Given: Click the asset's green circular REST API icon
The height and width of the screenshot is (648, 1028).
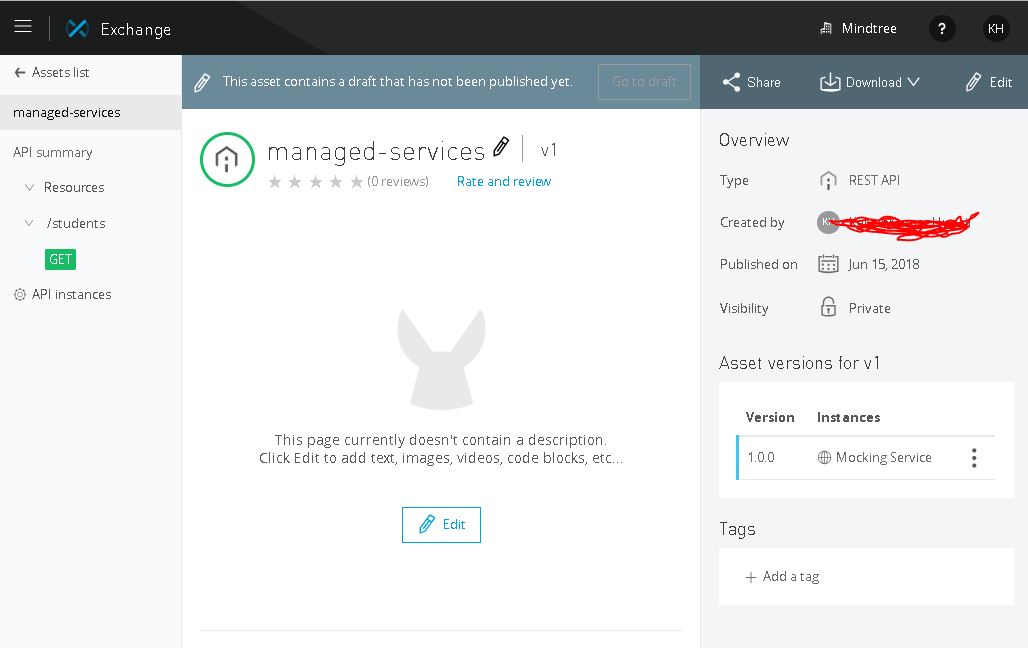Looking at the screenshot, I should point(227,159).
